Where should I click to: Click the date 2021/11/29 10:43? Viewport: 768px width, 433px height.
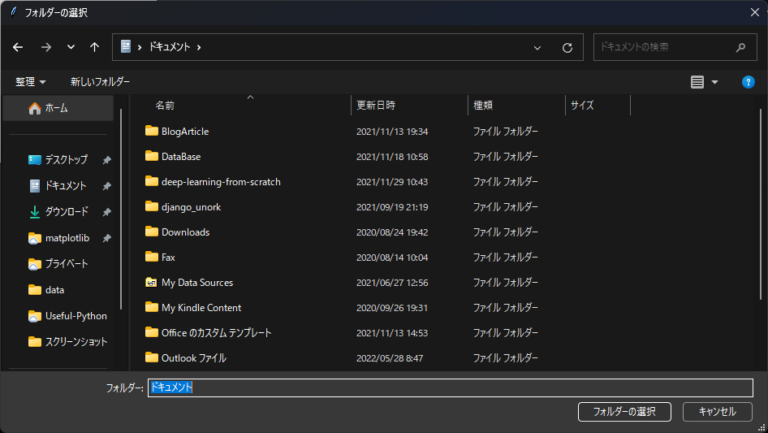pos(392,182)
